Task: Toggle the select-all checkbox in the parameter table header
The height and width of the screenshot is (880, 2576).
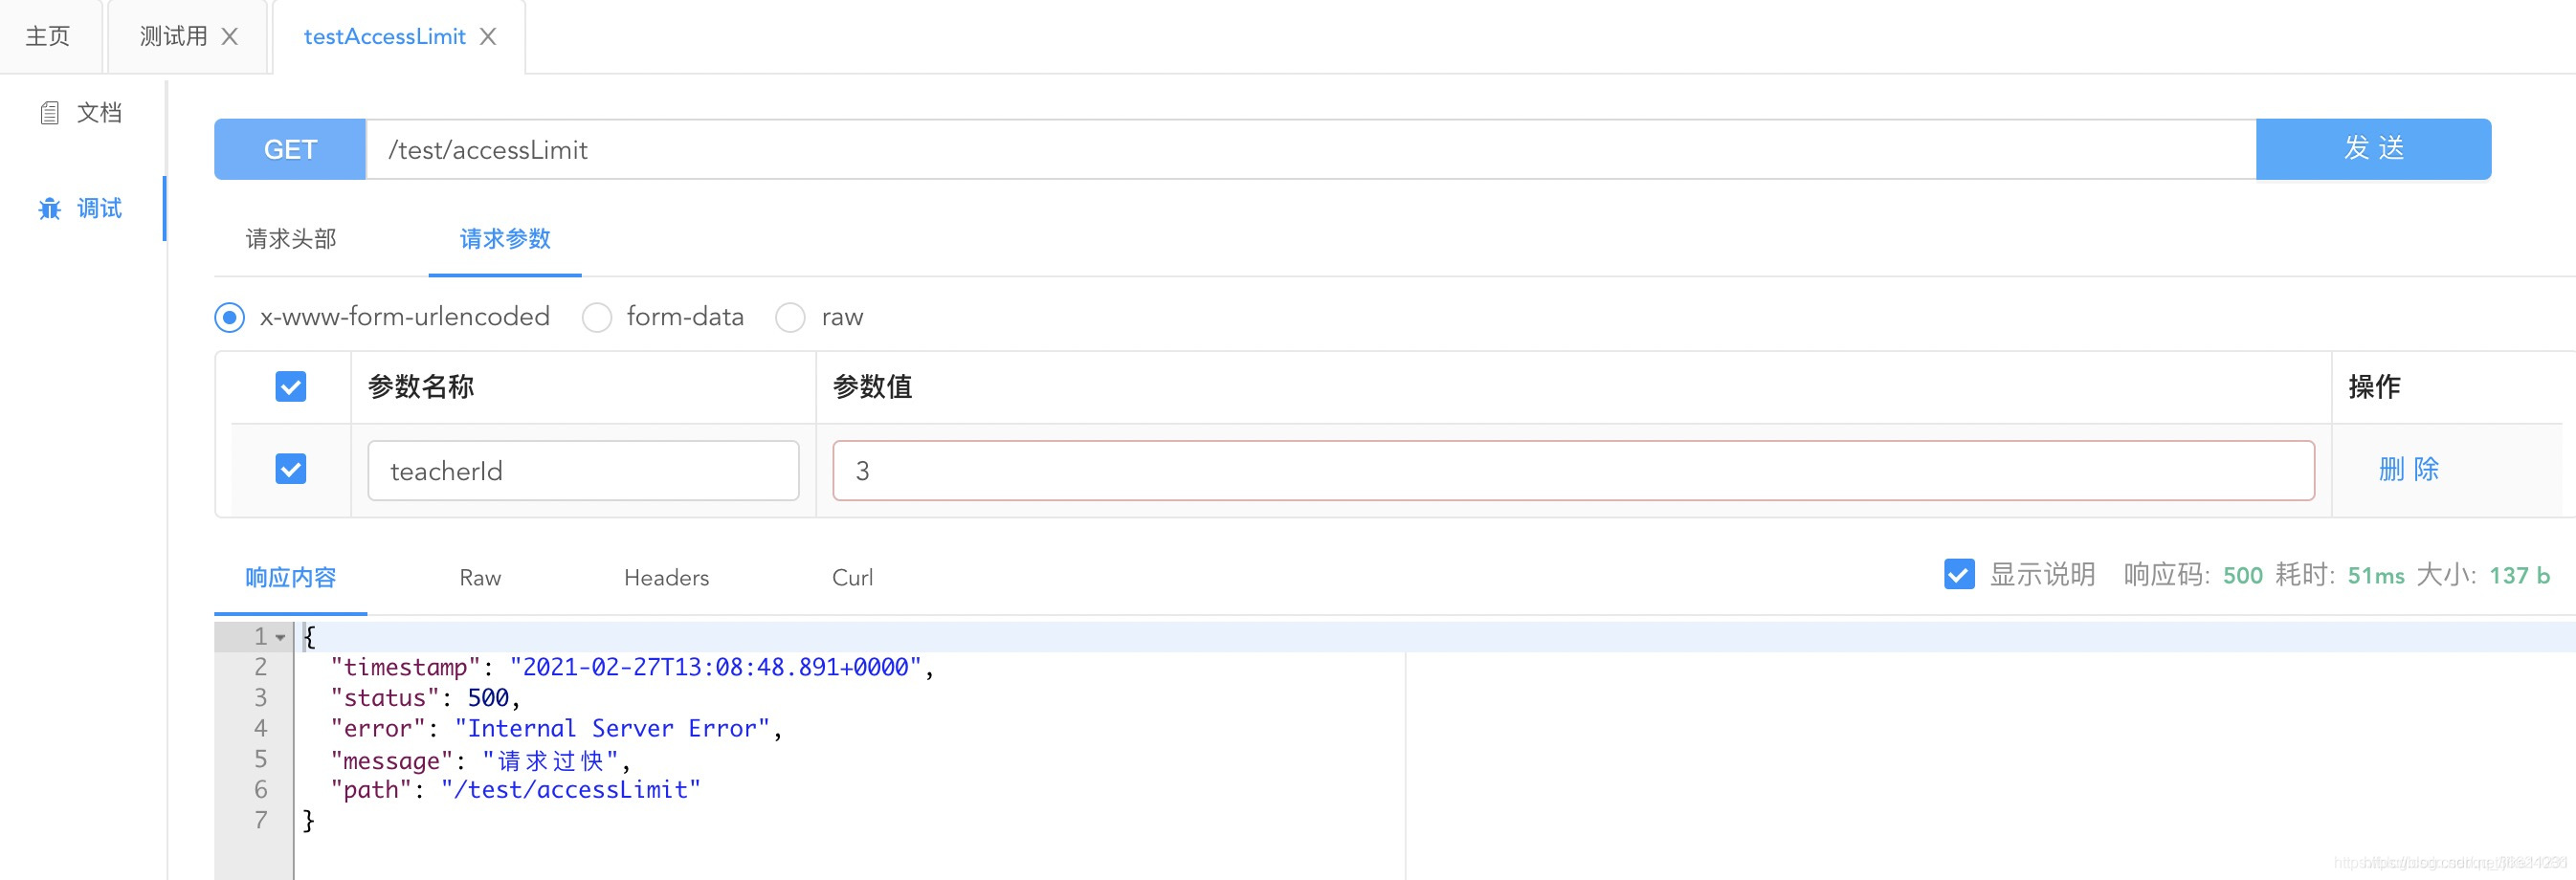Action: tap(291, 387)
